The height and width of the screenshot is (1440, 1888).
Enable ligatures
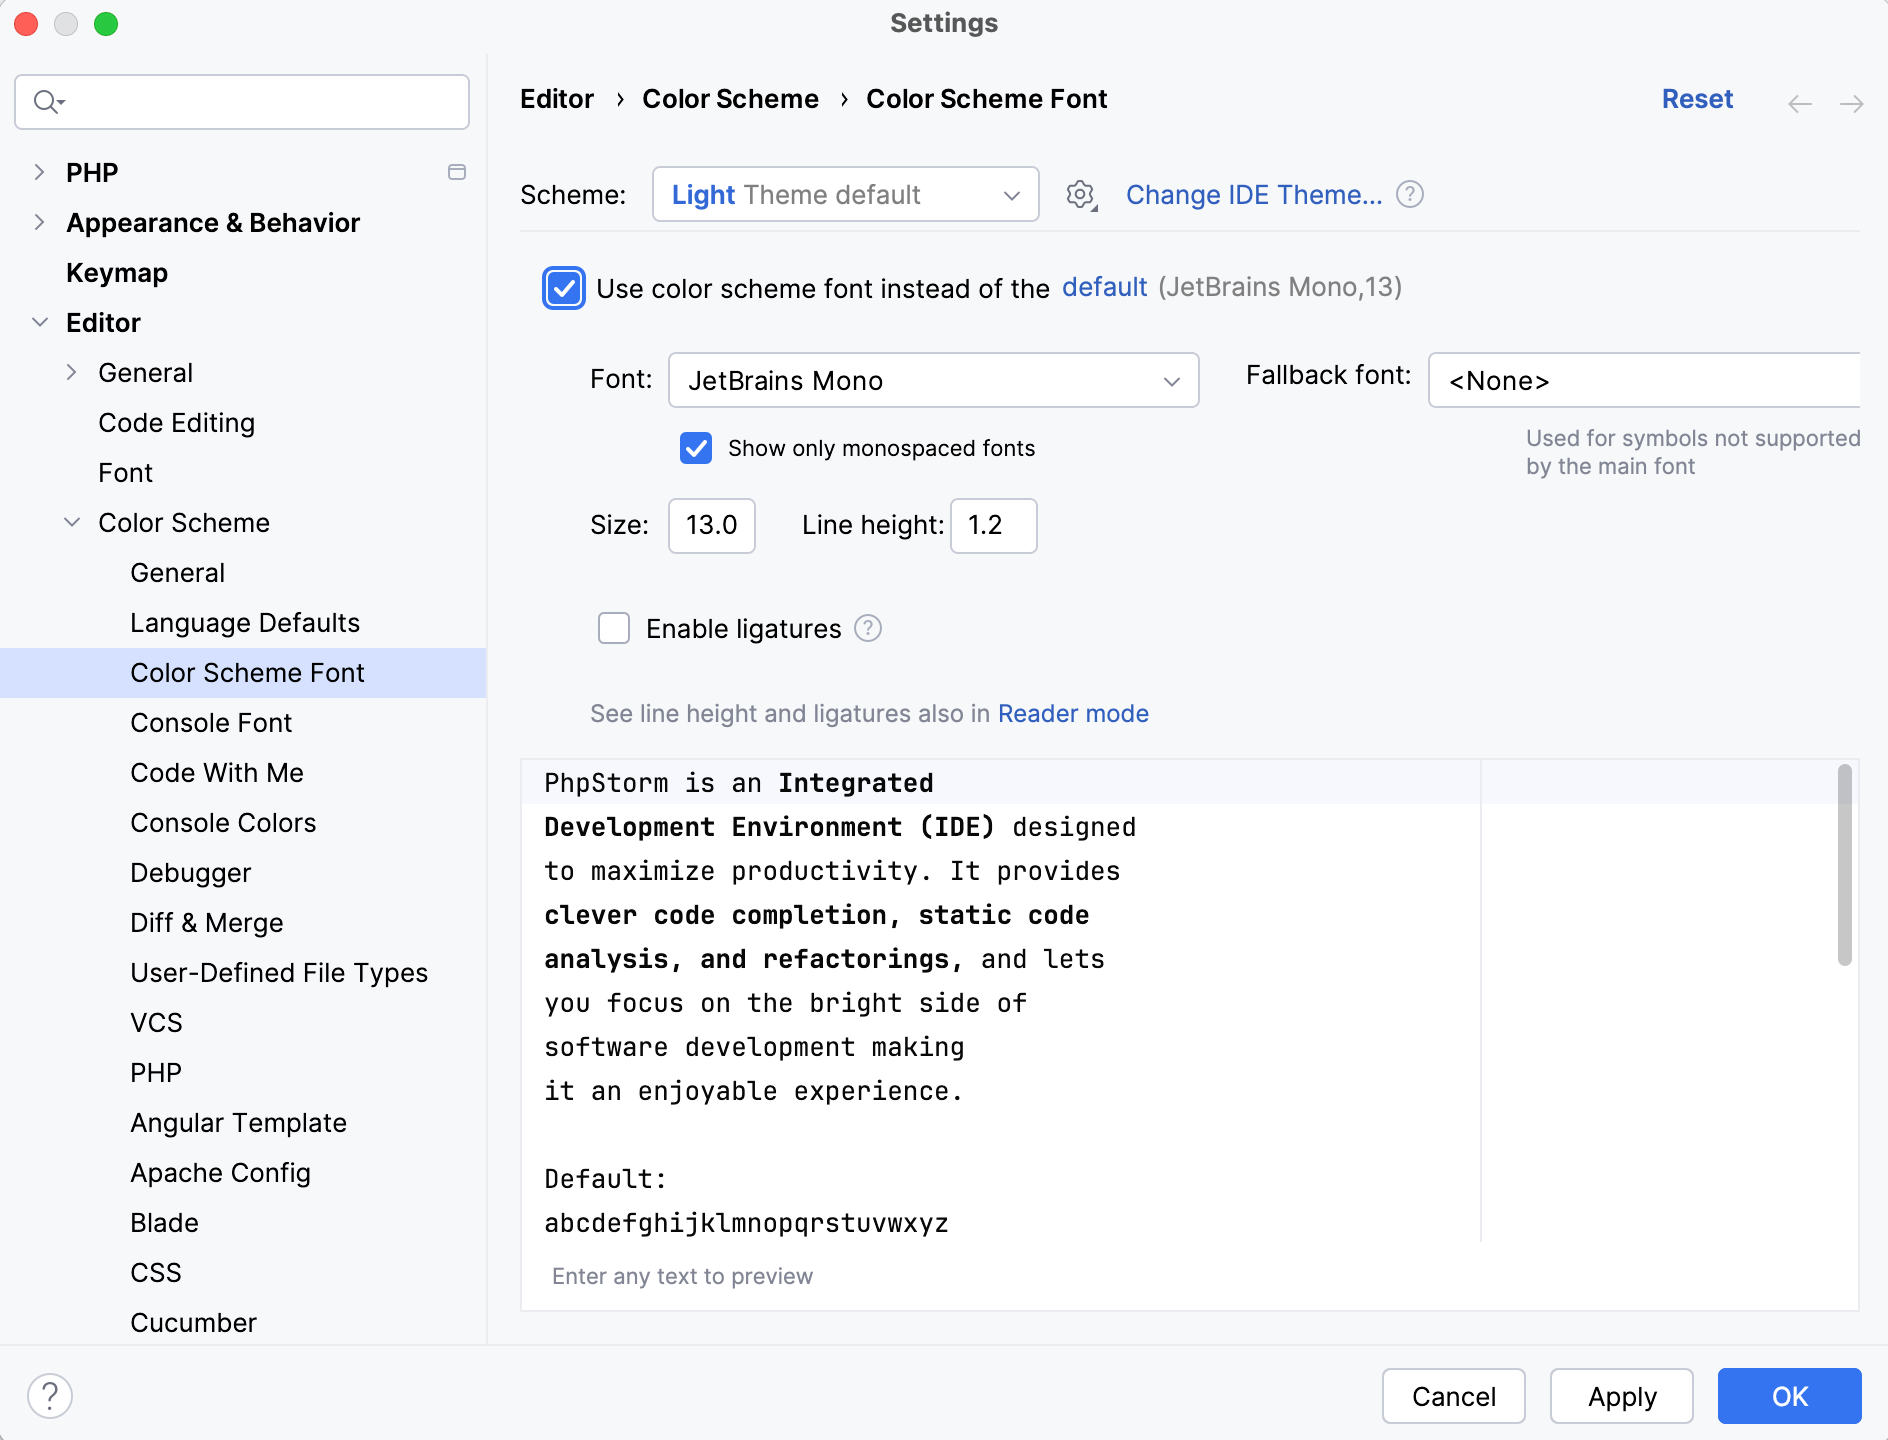point(614,628)
